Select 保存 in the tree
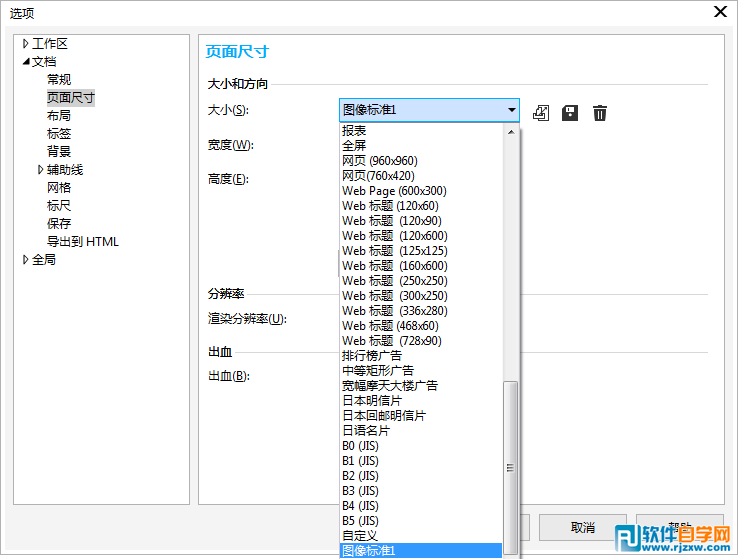The image size is (738, 559). [x=59, y=224]
